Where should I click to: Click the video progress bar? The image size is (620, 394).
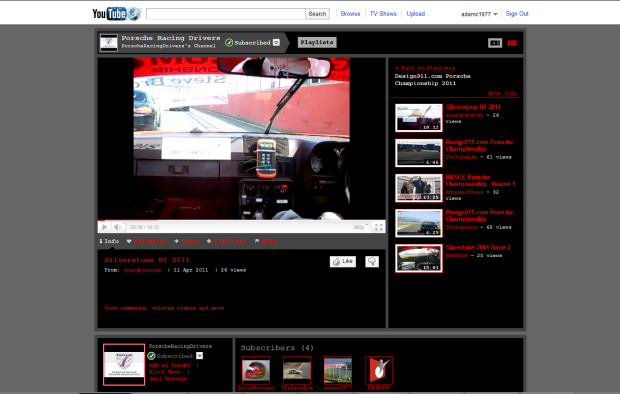[x=242, y=220]
